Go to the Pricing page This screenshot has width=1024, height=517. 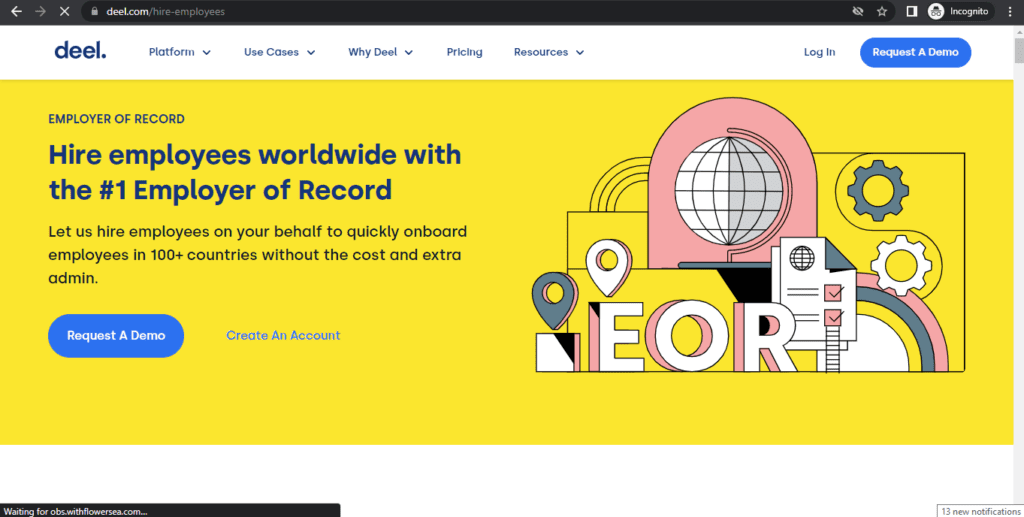464,52
